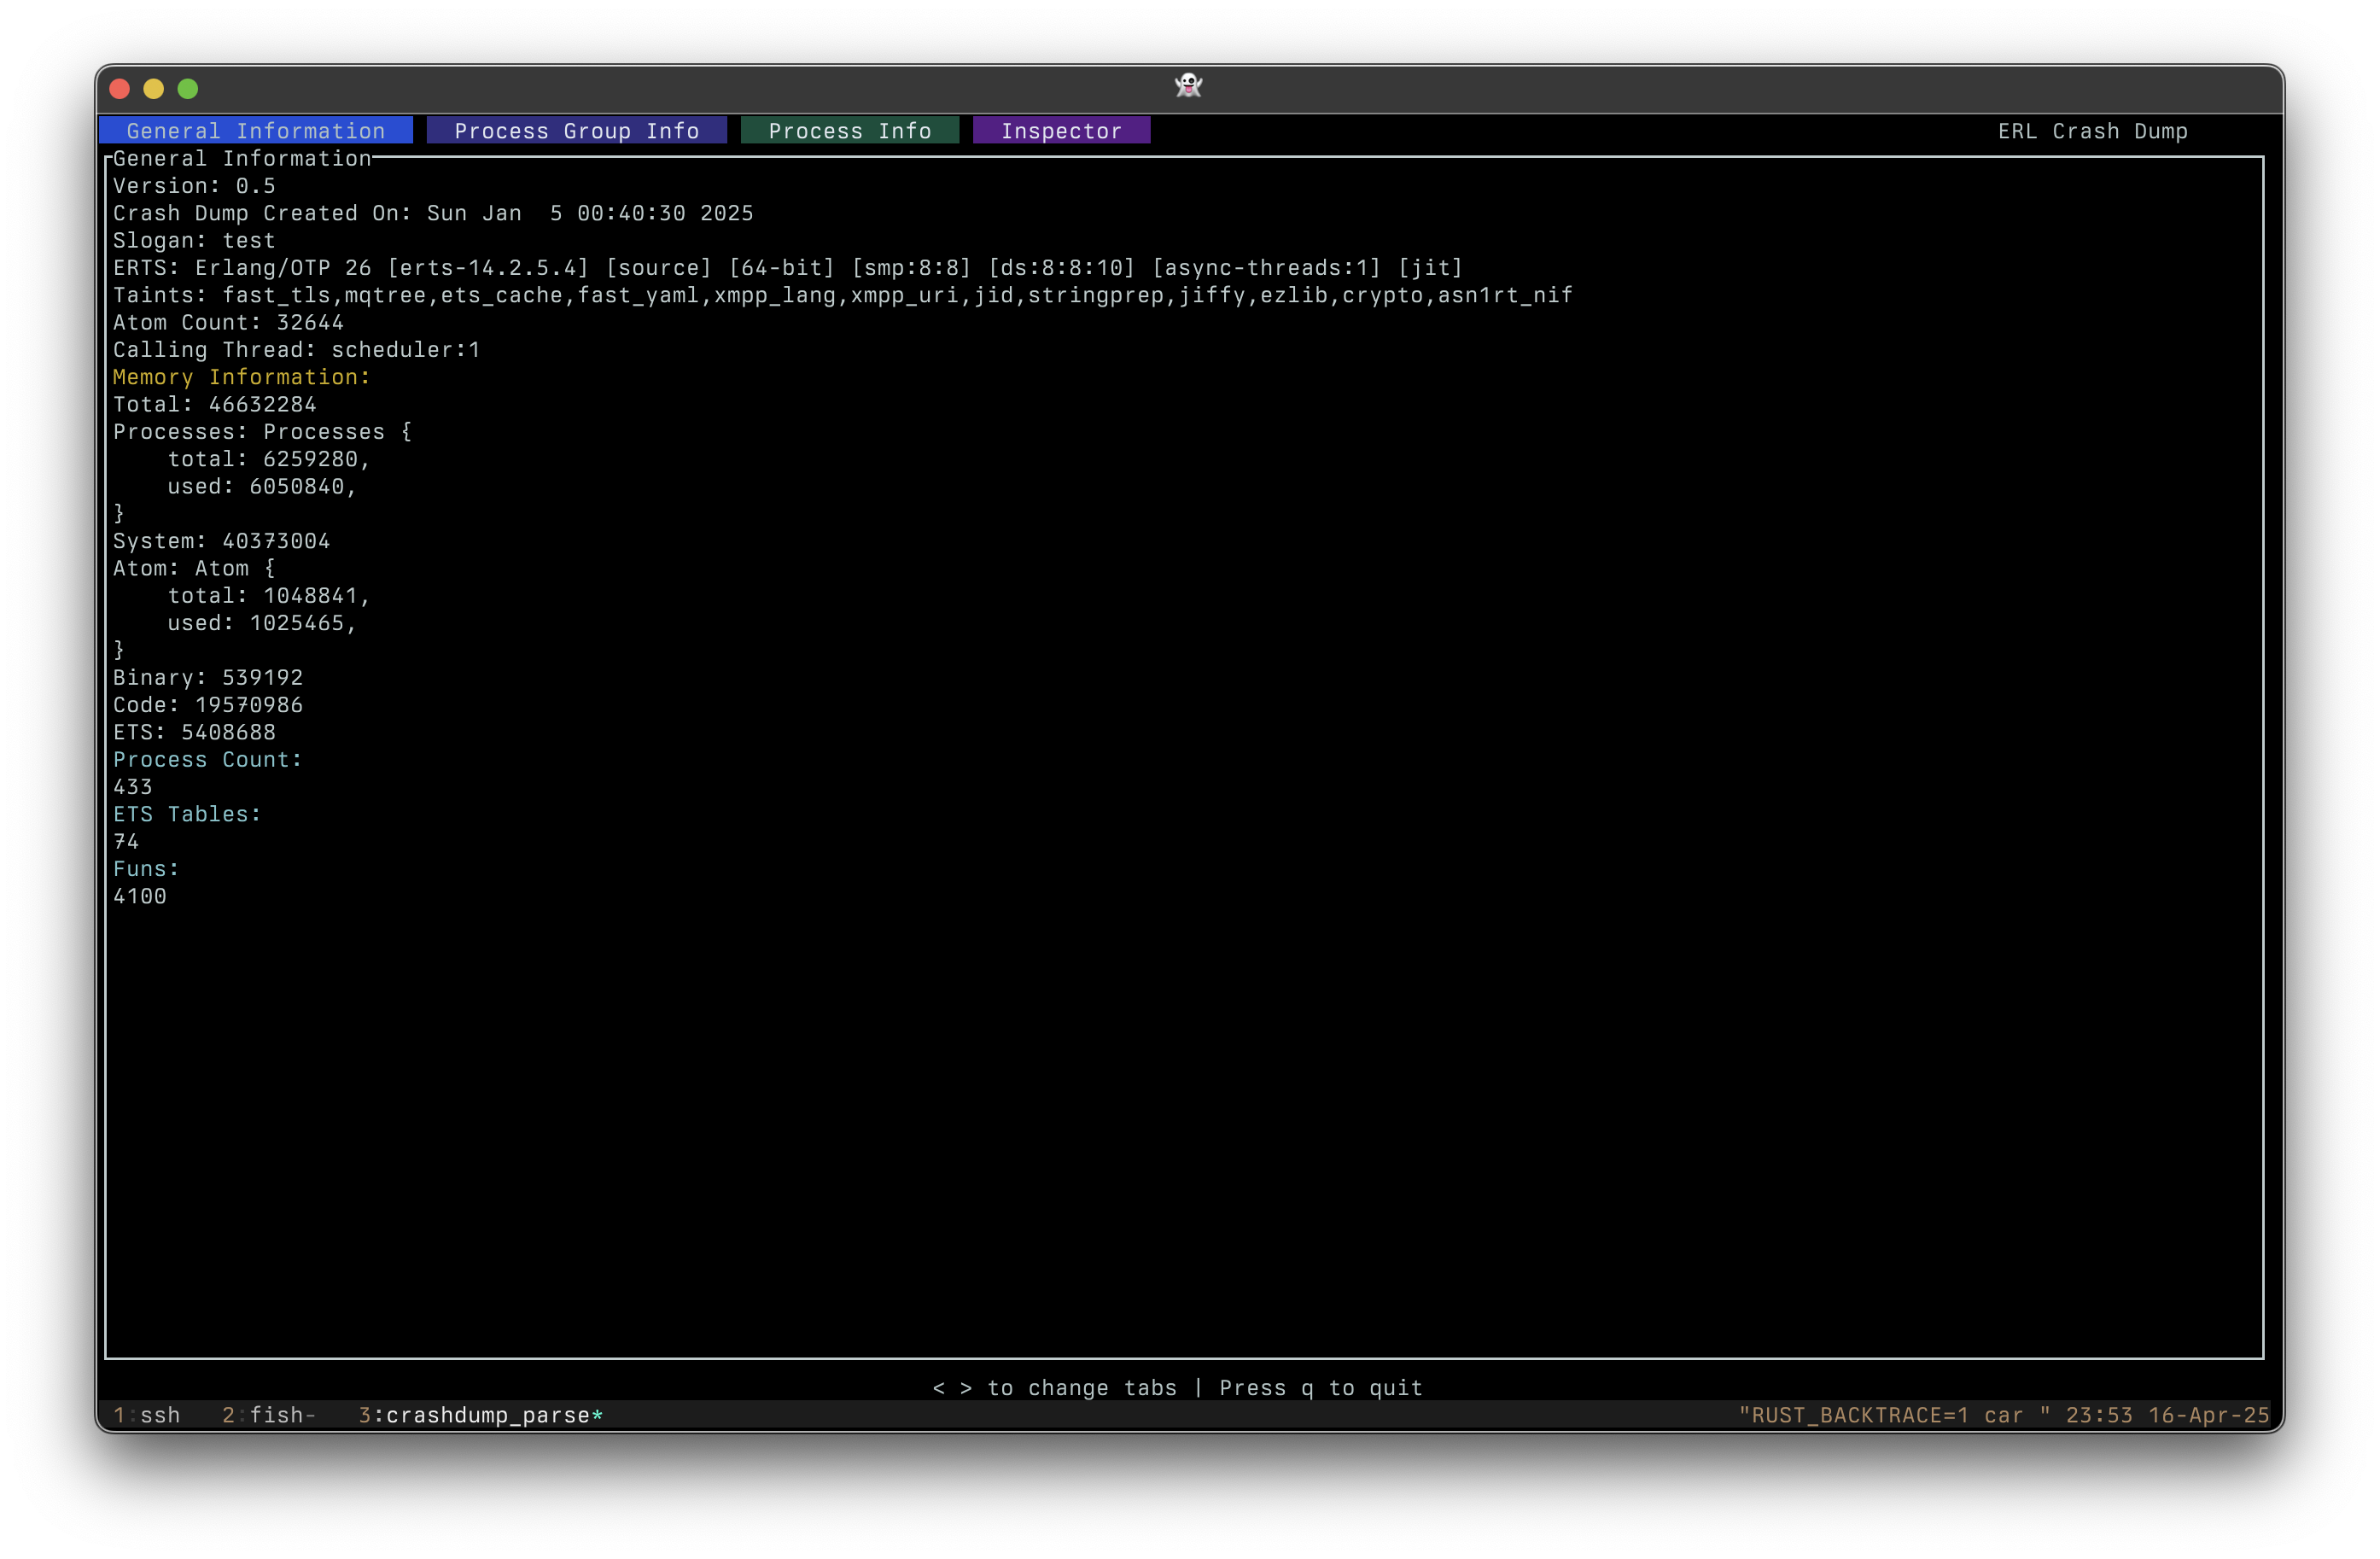Click the Taints line of NIF libraries
Viewport: 2380px width, 1559px height.
click(x=842, y=295)
